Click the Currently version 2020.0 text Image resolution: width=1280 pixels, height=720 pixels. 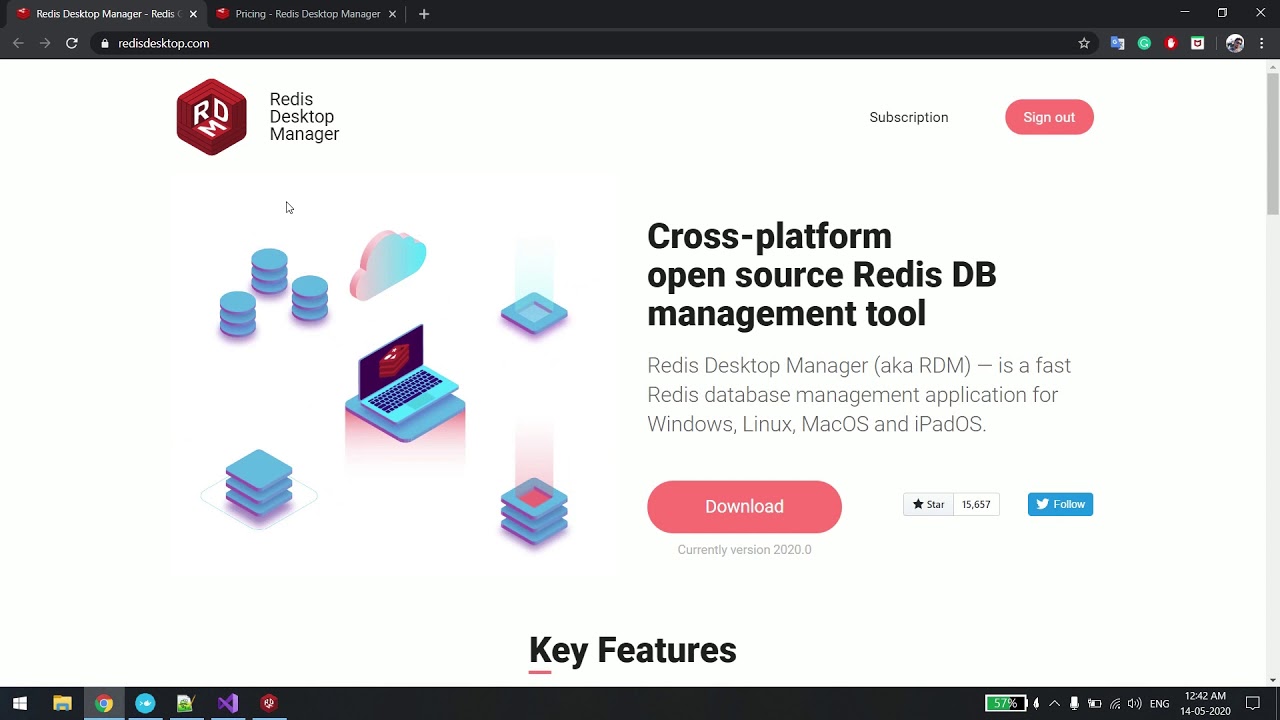(x=744, y=550)
